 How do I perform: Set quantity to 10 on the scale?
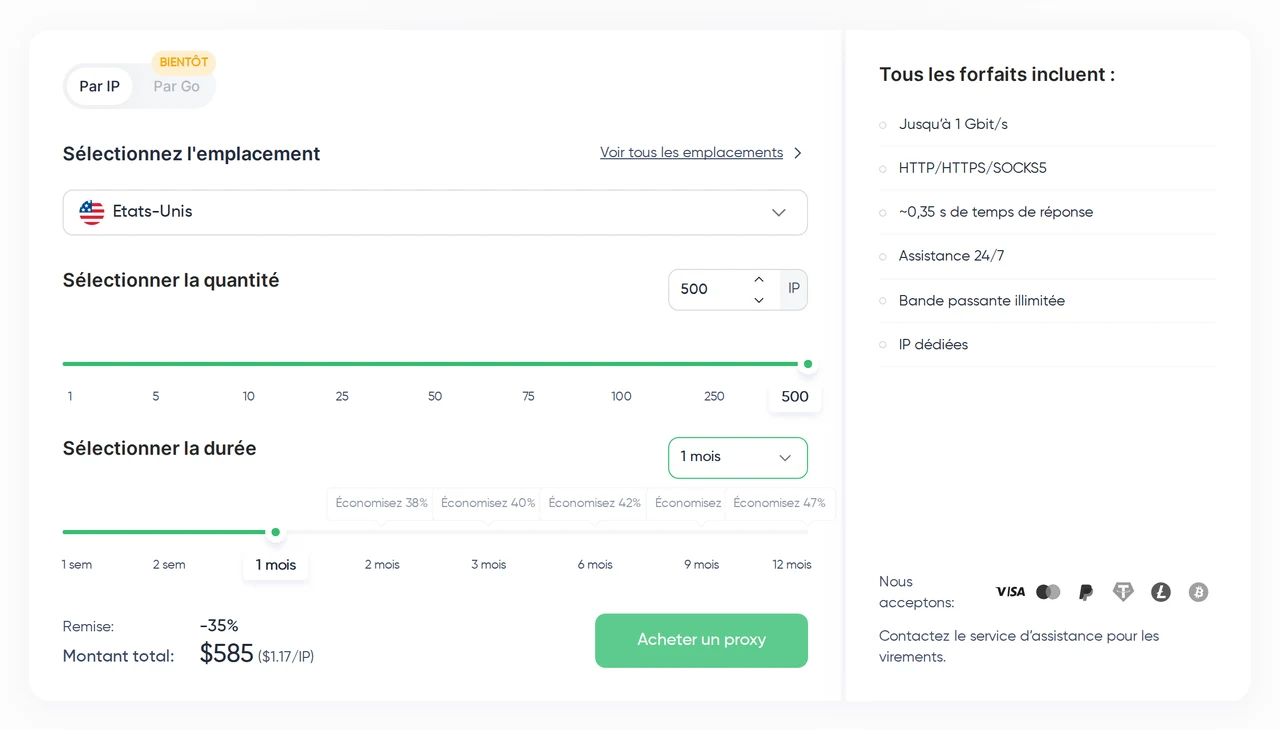pos(249,397)
